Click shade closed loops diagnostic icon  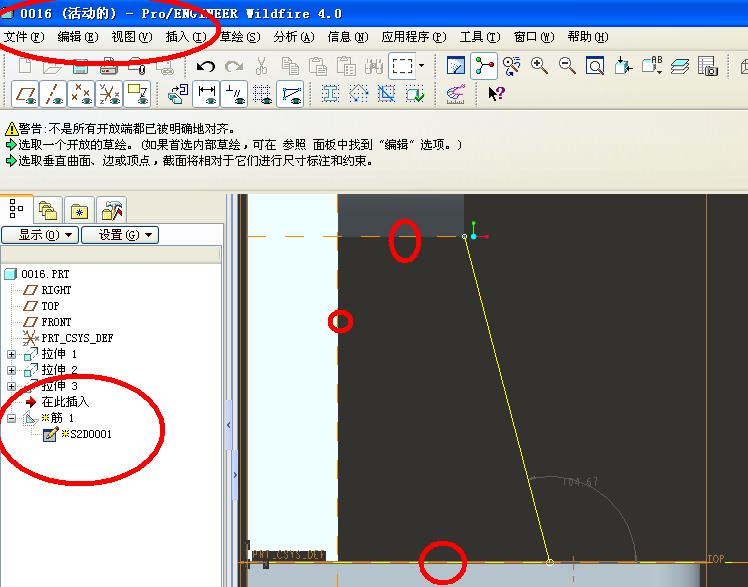coord(330,94)
